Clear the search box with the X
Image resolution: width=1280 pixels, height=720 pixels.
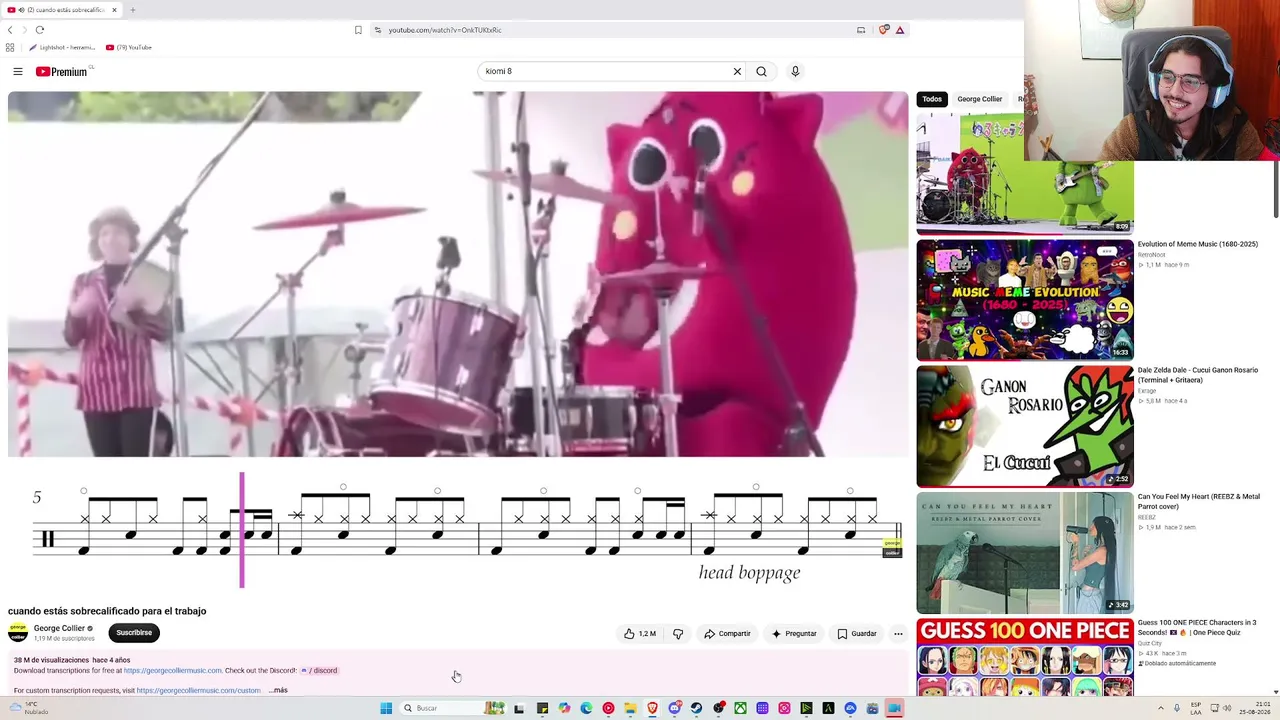[x=737, y=71]
